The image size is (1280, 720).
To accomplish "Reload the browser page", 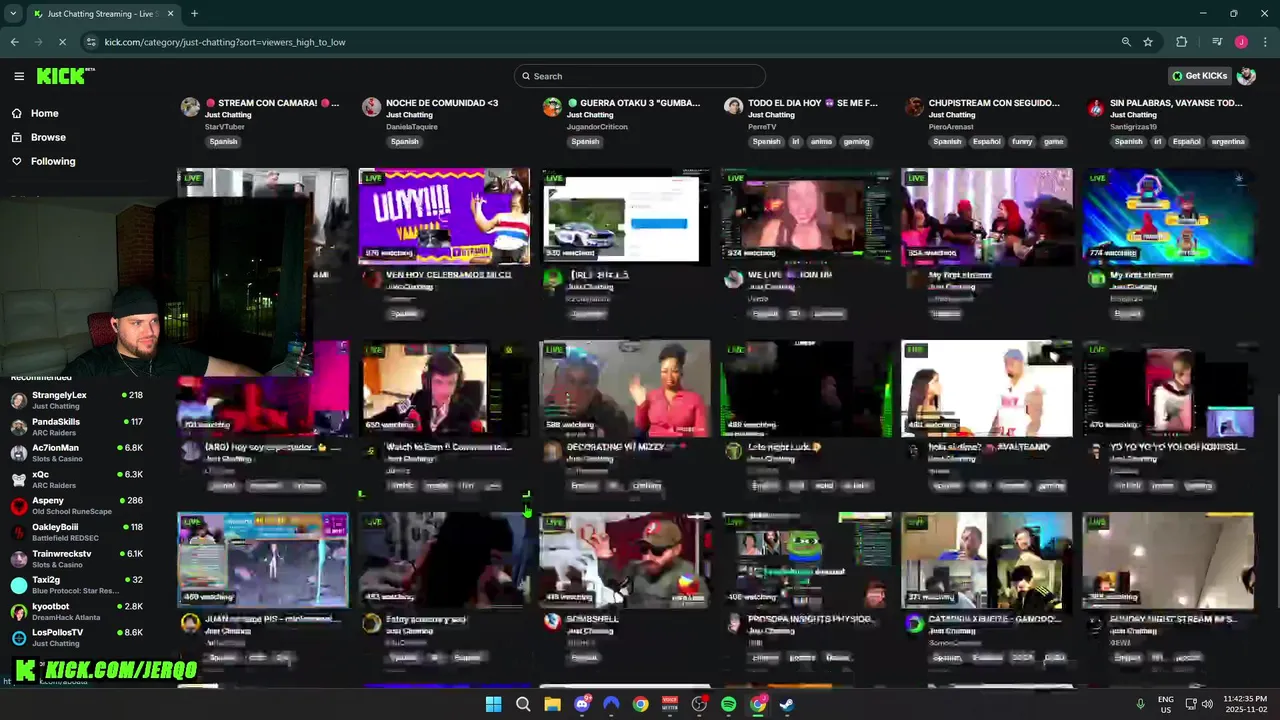I will tap(61, 42).
